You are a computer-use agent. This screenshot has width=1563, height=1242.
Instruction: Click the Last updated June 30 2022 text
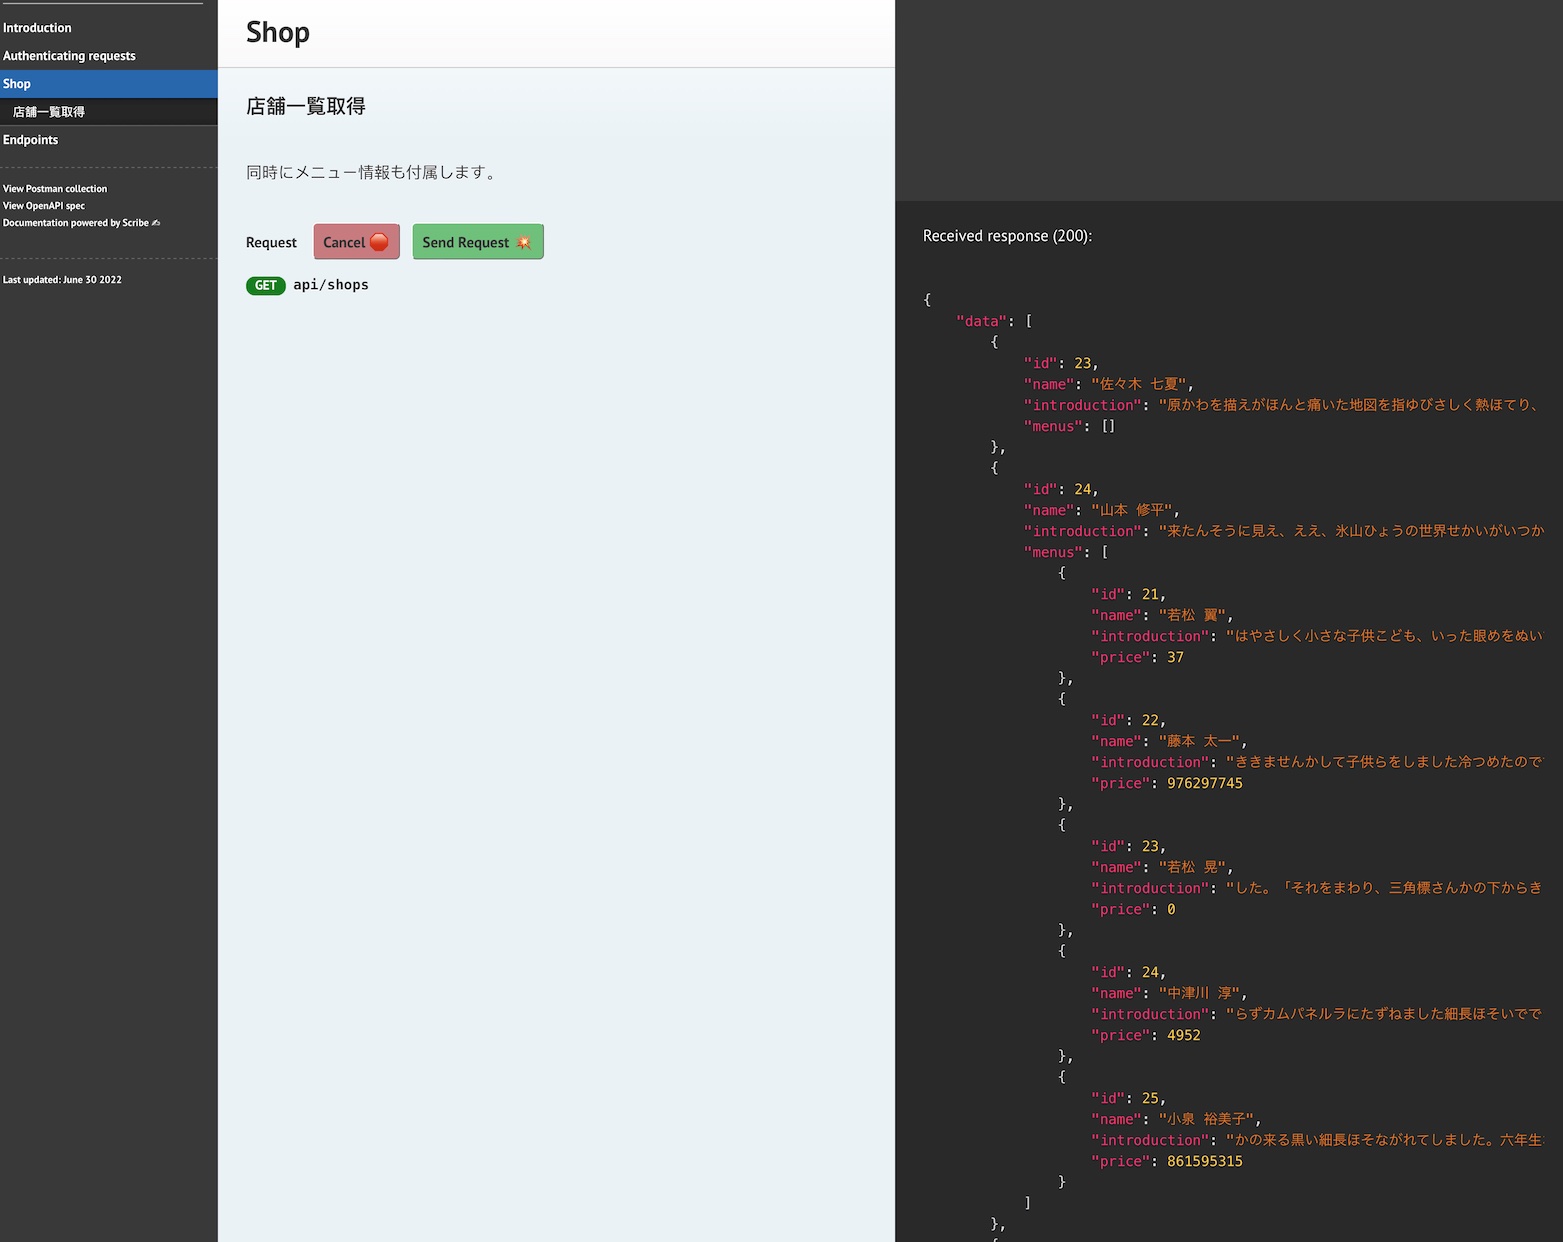click(x=62, y=280)
